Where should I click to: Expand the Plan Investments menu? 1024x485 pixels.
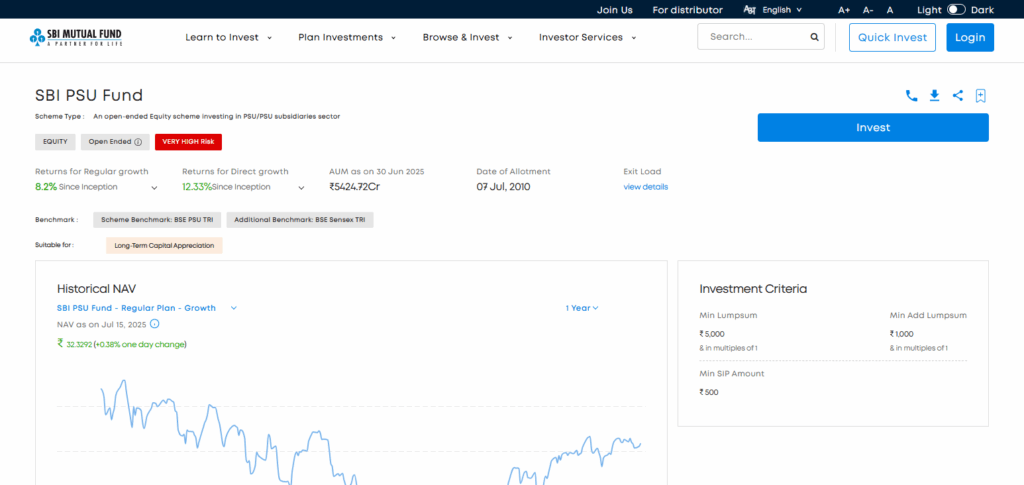[x=347, y=37]
